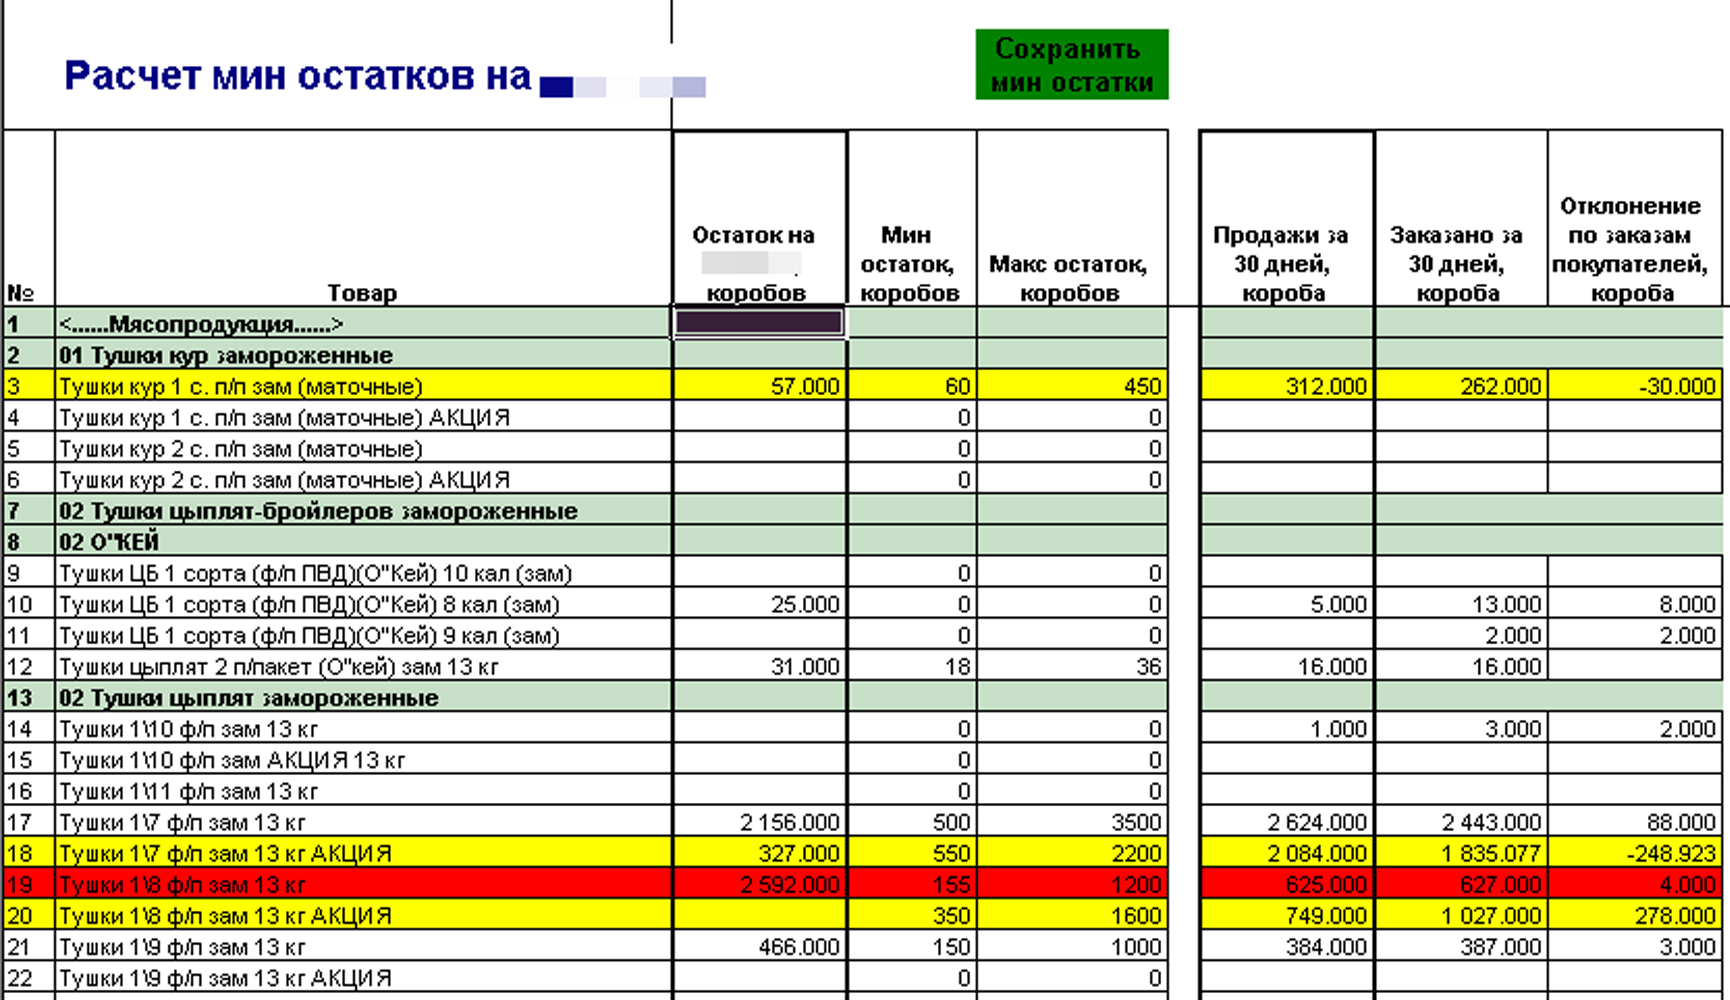Viewport: 1730px width, 1000px height.
Task: Click row <......Мясопродукция......>
Action: (363, 323)
